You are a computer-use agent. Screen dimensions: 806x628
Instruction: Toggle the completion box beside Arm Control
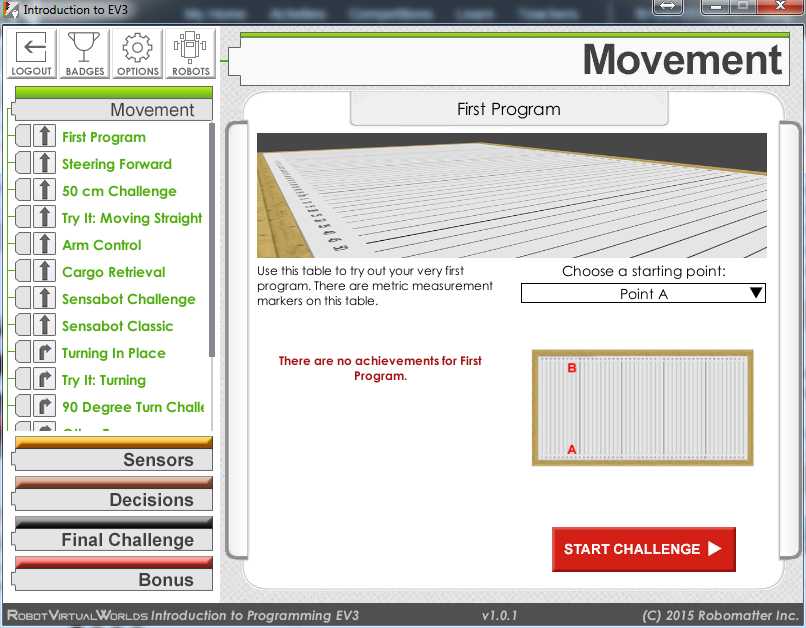point(23,245)
